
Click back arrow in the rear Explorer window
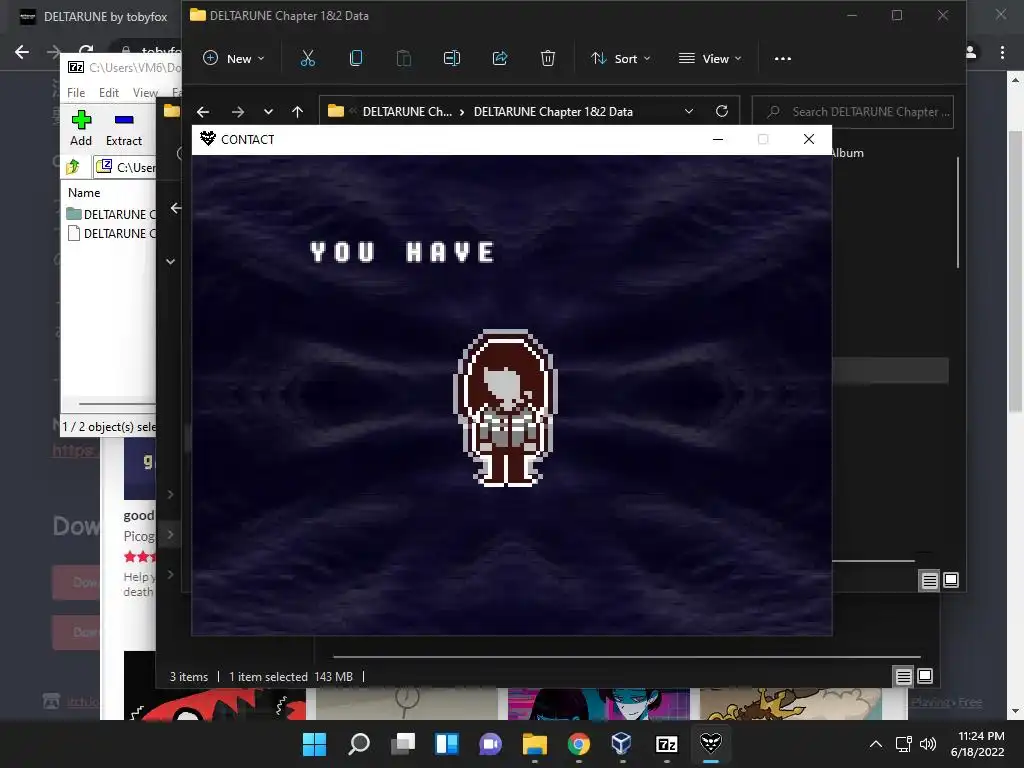coord(176,208)
